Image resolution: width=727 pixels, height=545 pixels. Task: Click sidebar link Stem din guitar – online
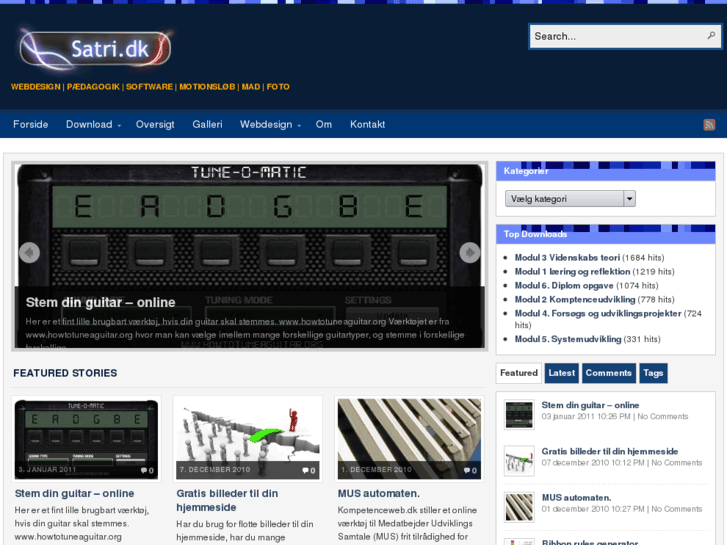pos(590,405)
